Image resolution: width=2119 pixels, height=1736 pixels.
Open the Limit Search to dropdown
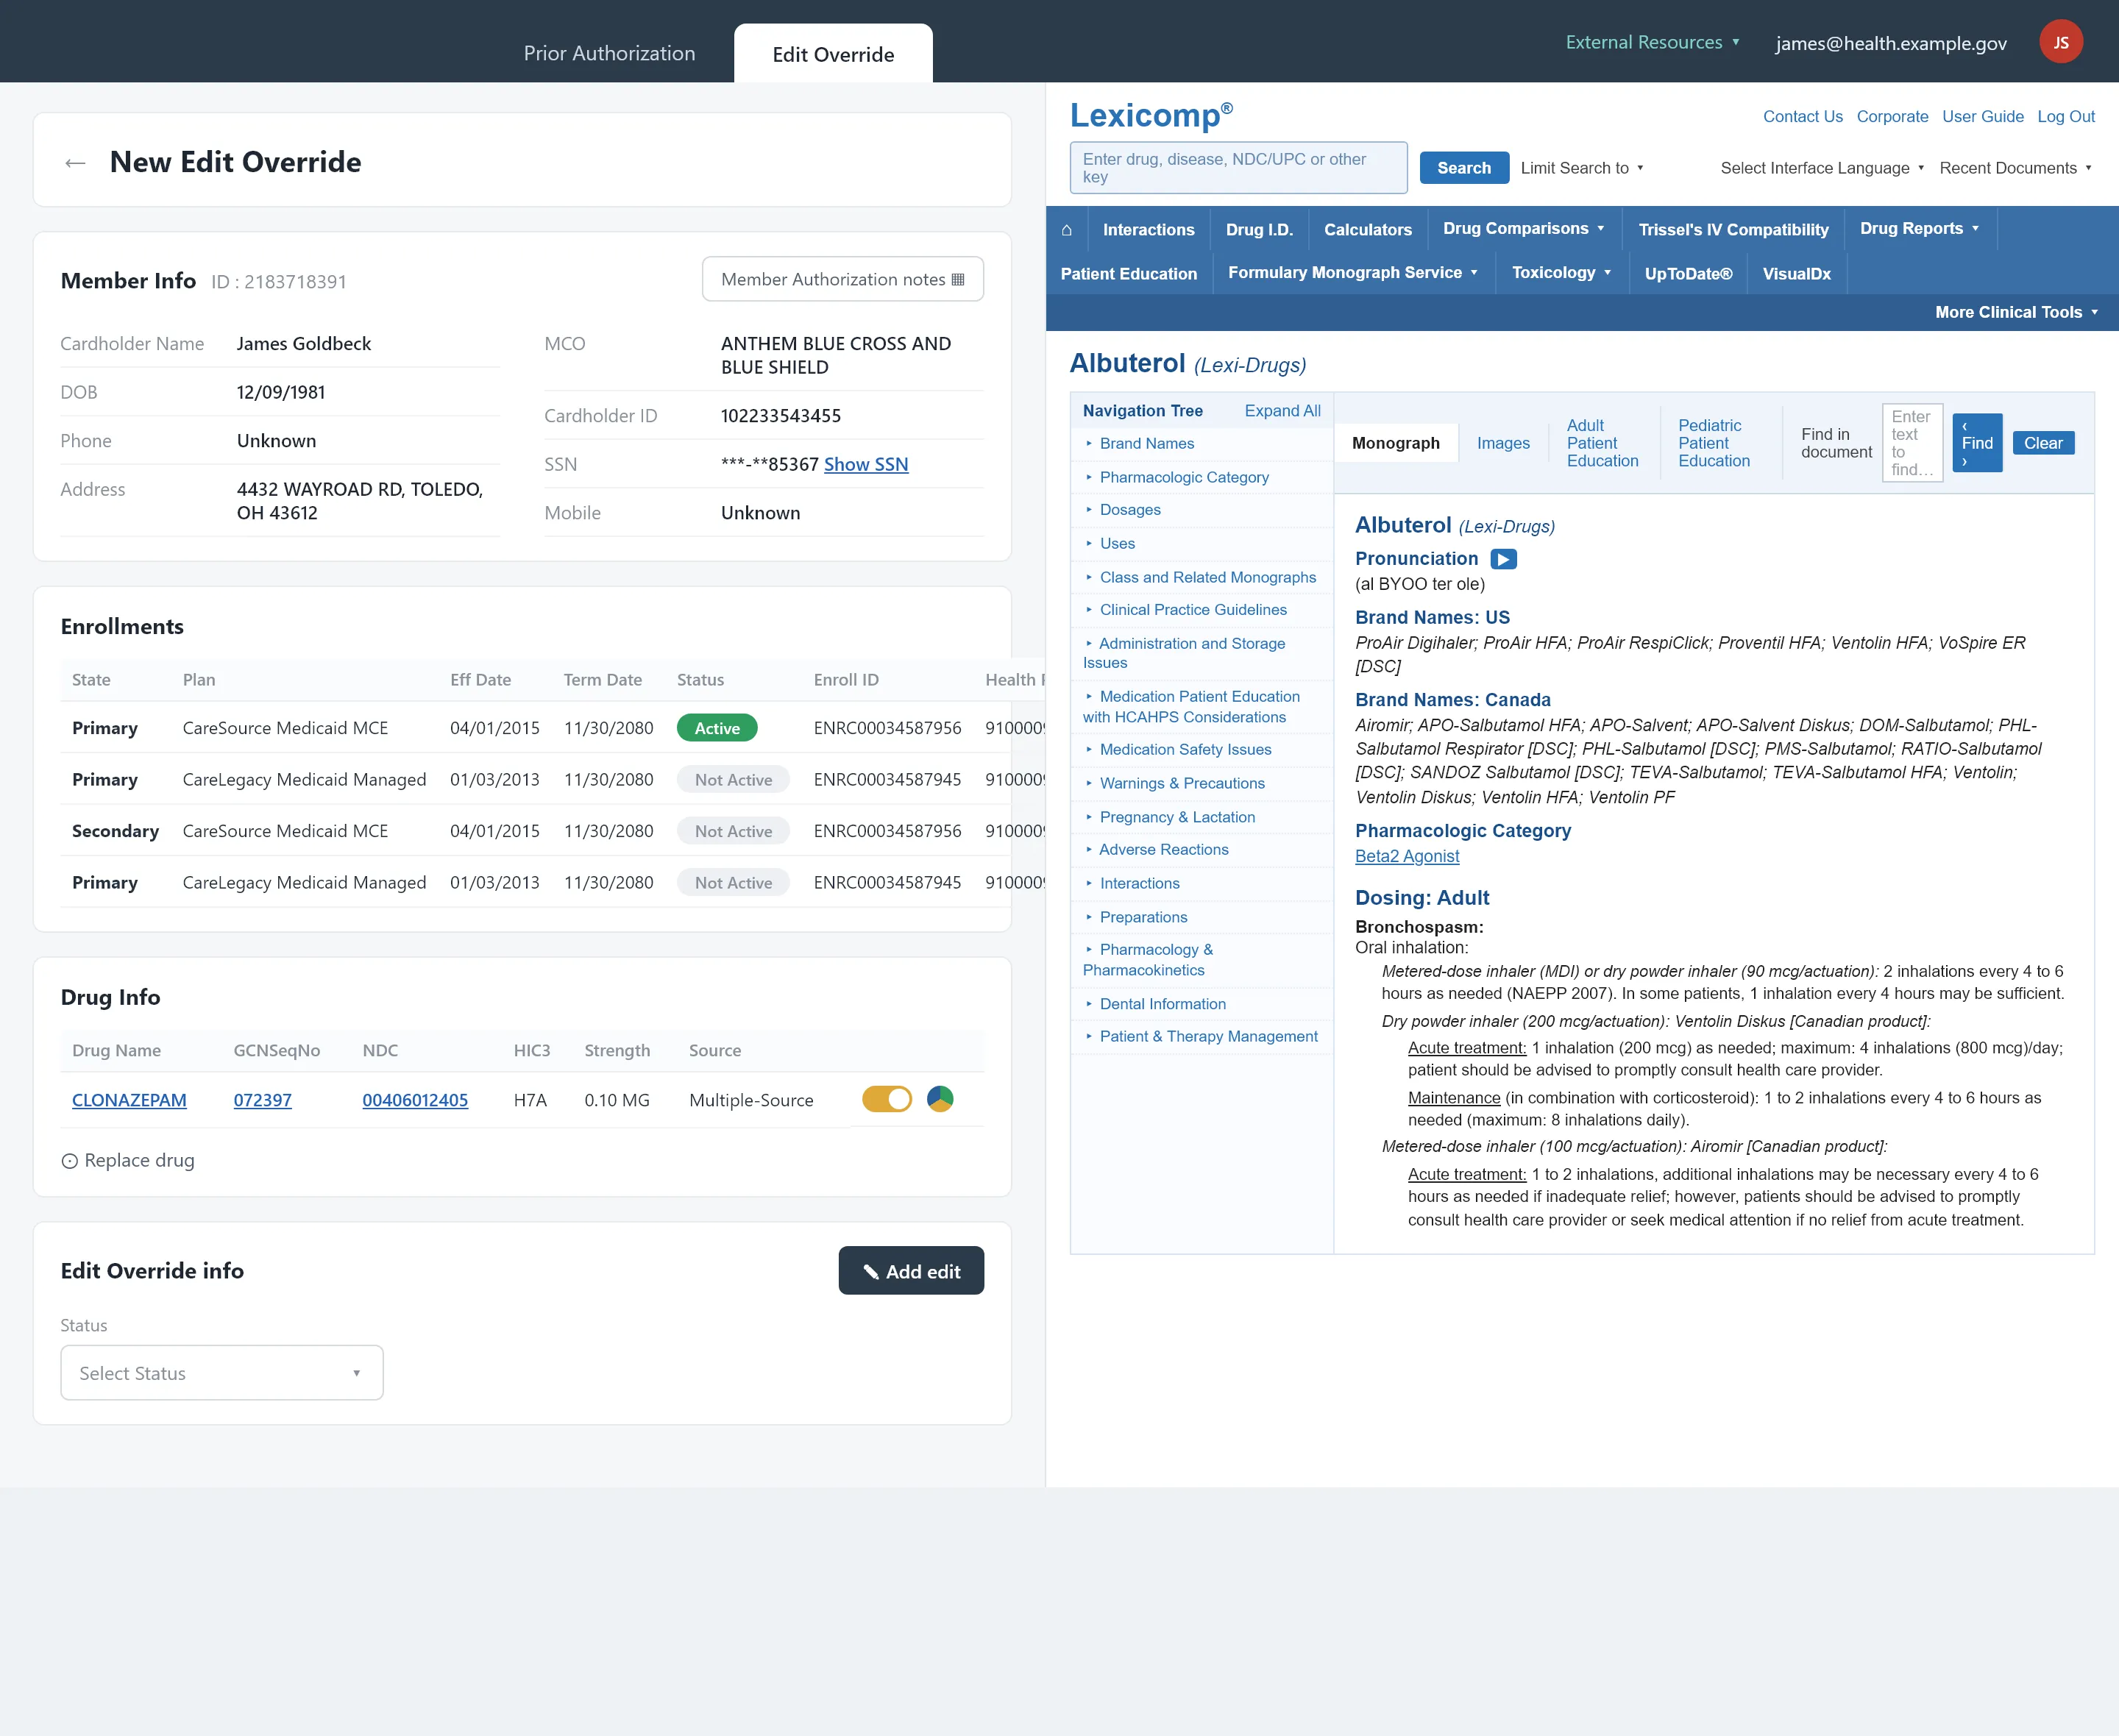(x=1582, y=168)
